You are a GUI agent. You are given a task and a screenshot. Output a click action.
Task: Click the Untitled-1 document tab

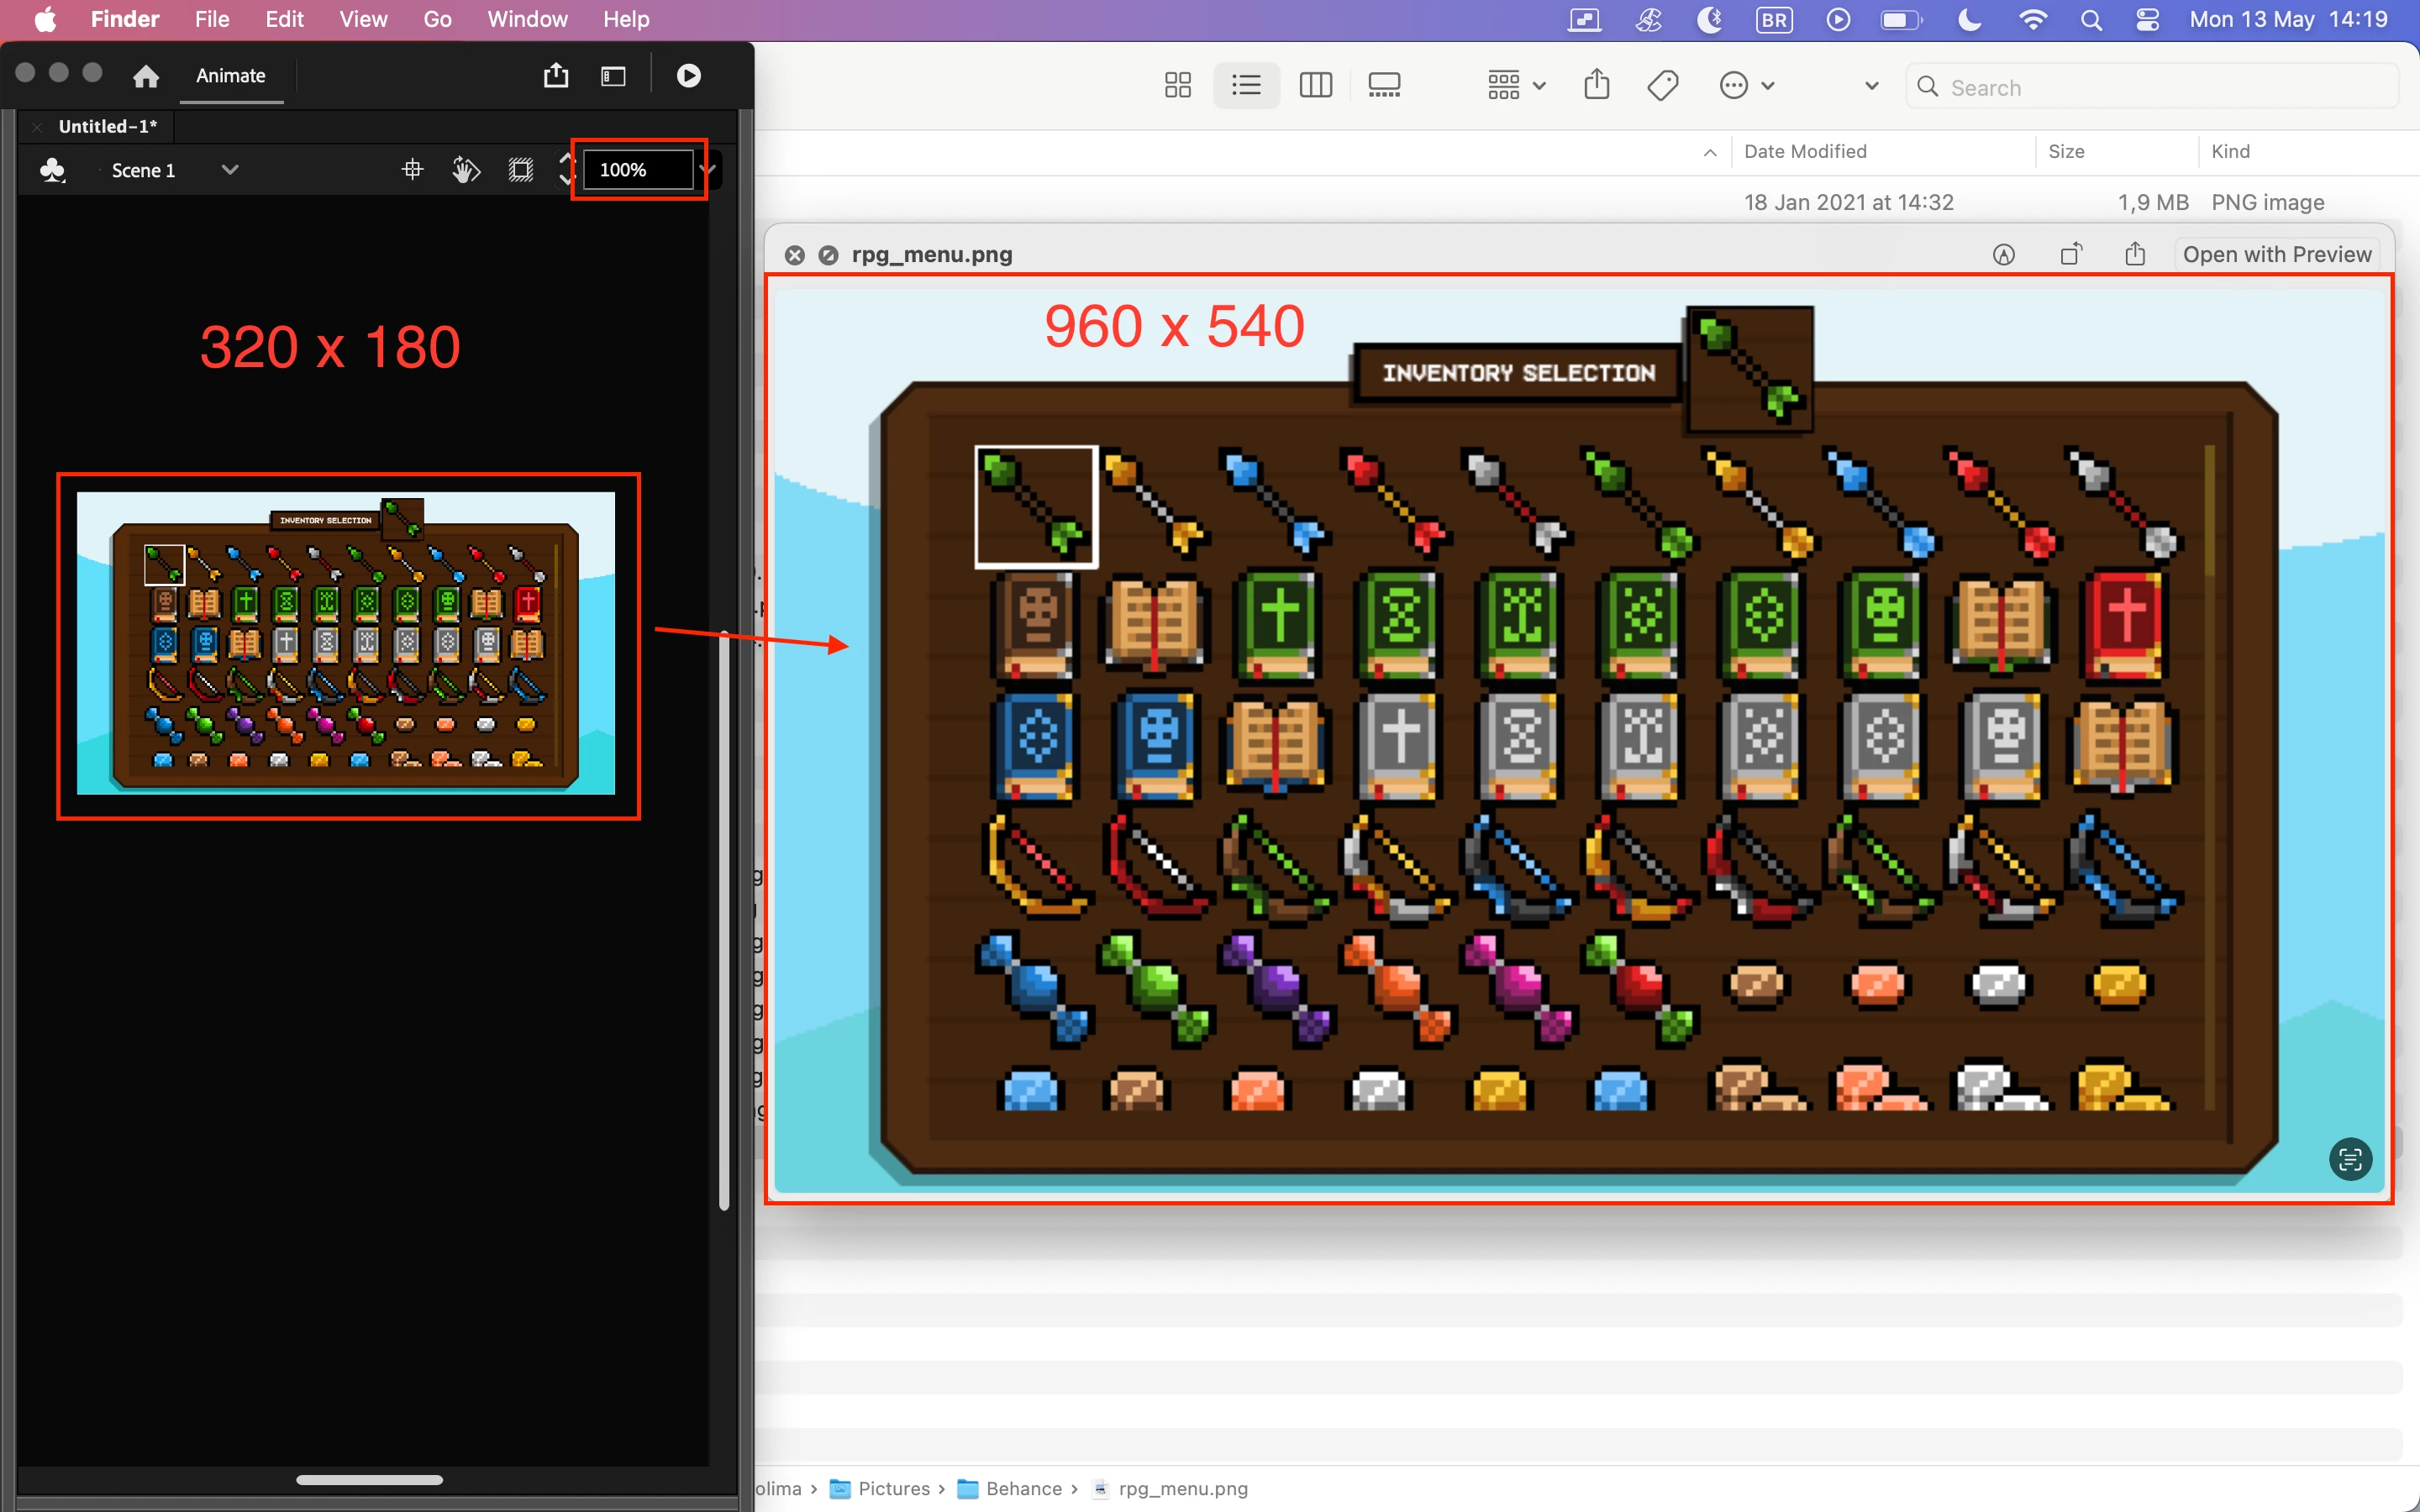tap(107, 126)
